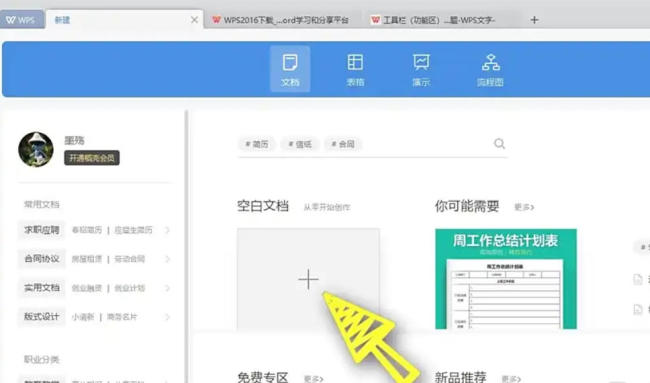This screenshot has width=650, height=383.
Task: Open the 求职应聘 category
Action: tap(42, 230)
